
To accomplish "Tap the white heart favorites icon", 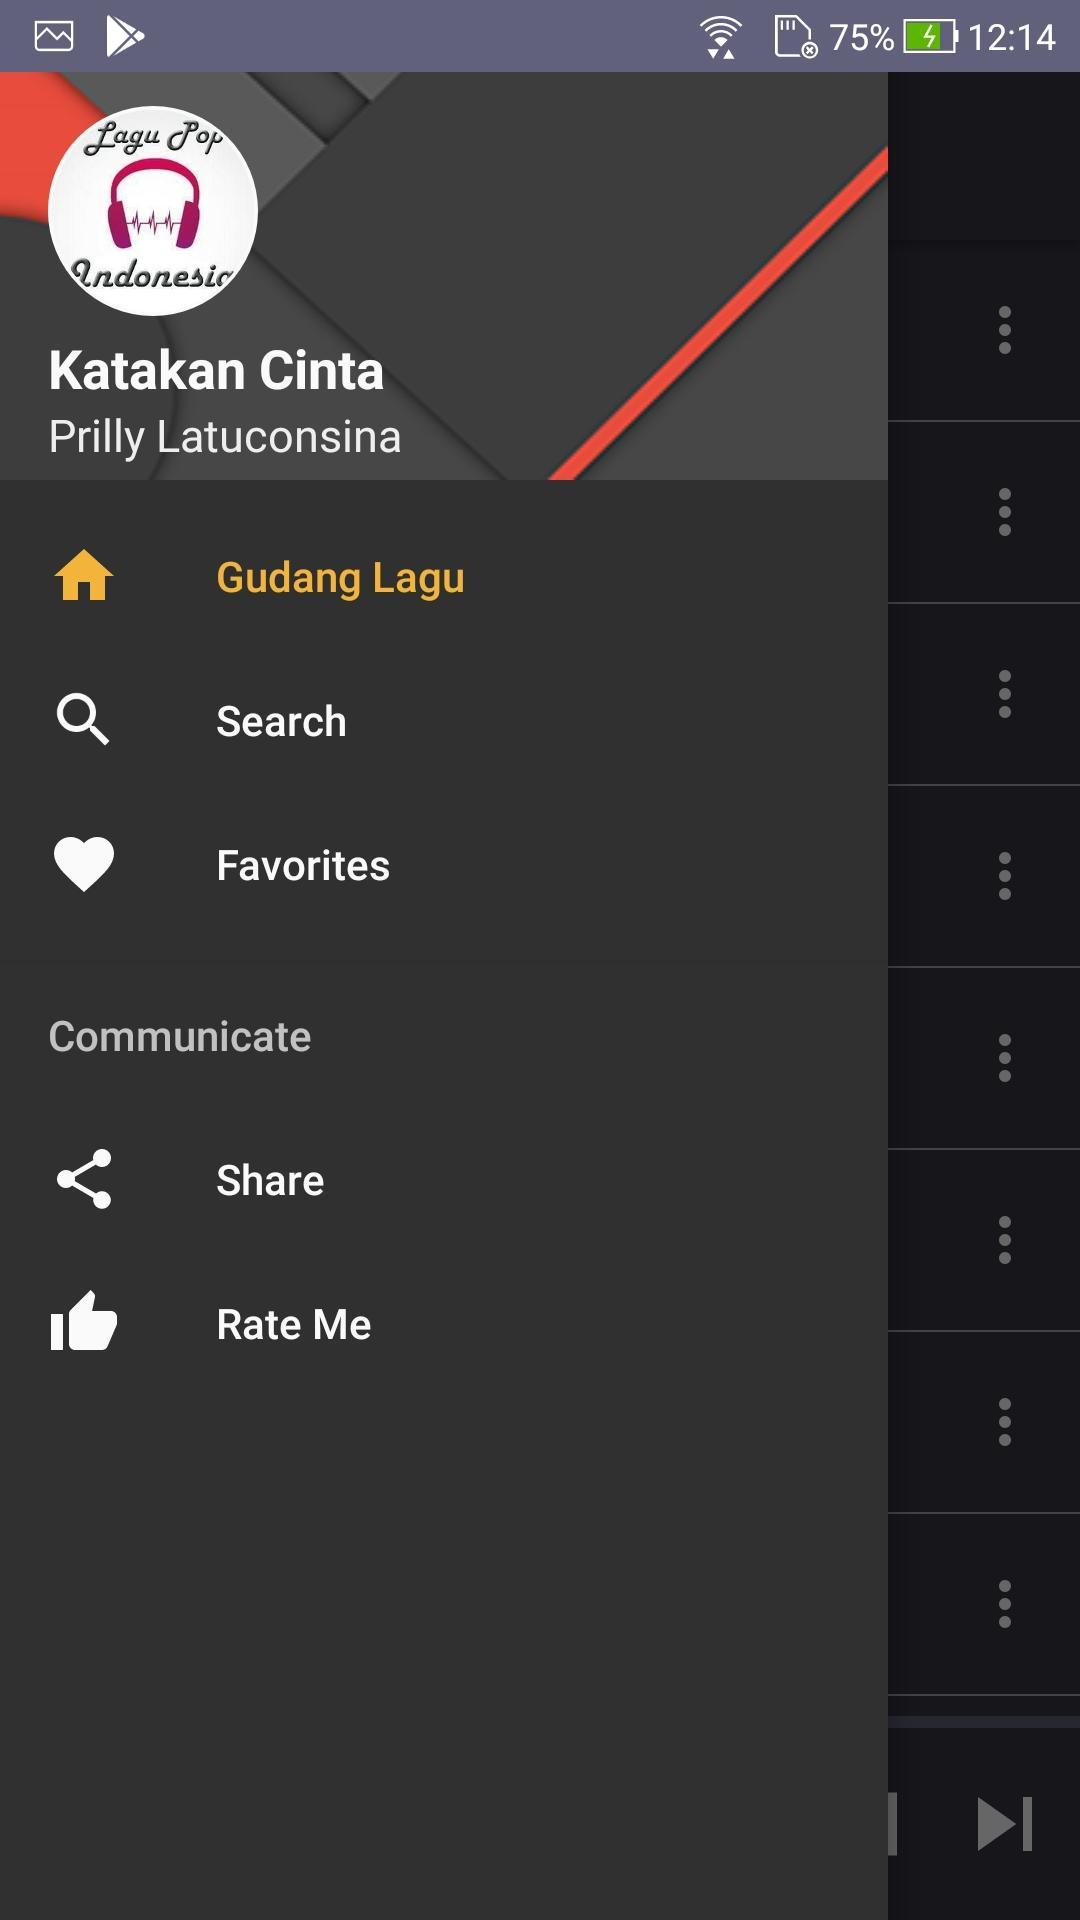I will click(84, 864).
